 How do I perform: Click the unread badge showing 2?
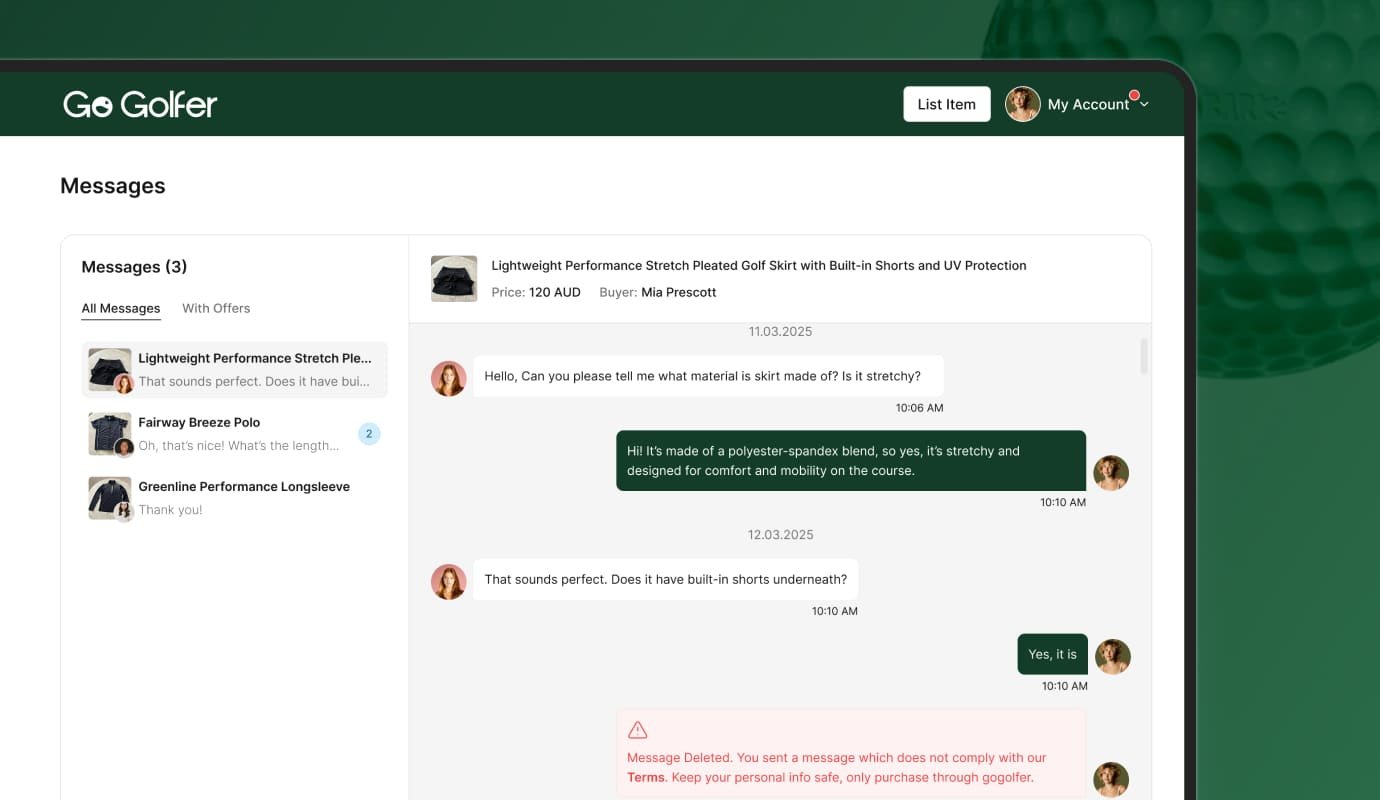coord(369,434)
